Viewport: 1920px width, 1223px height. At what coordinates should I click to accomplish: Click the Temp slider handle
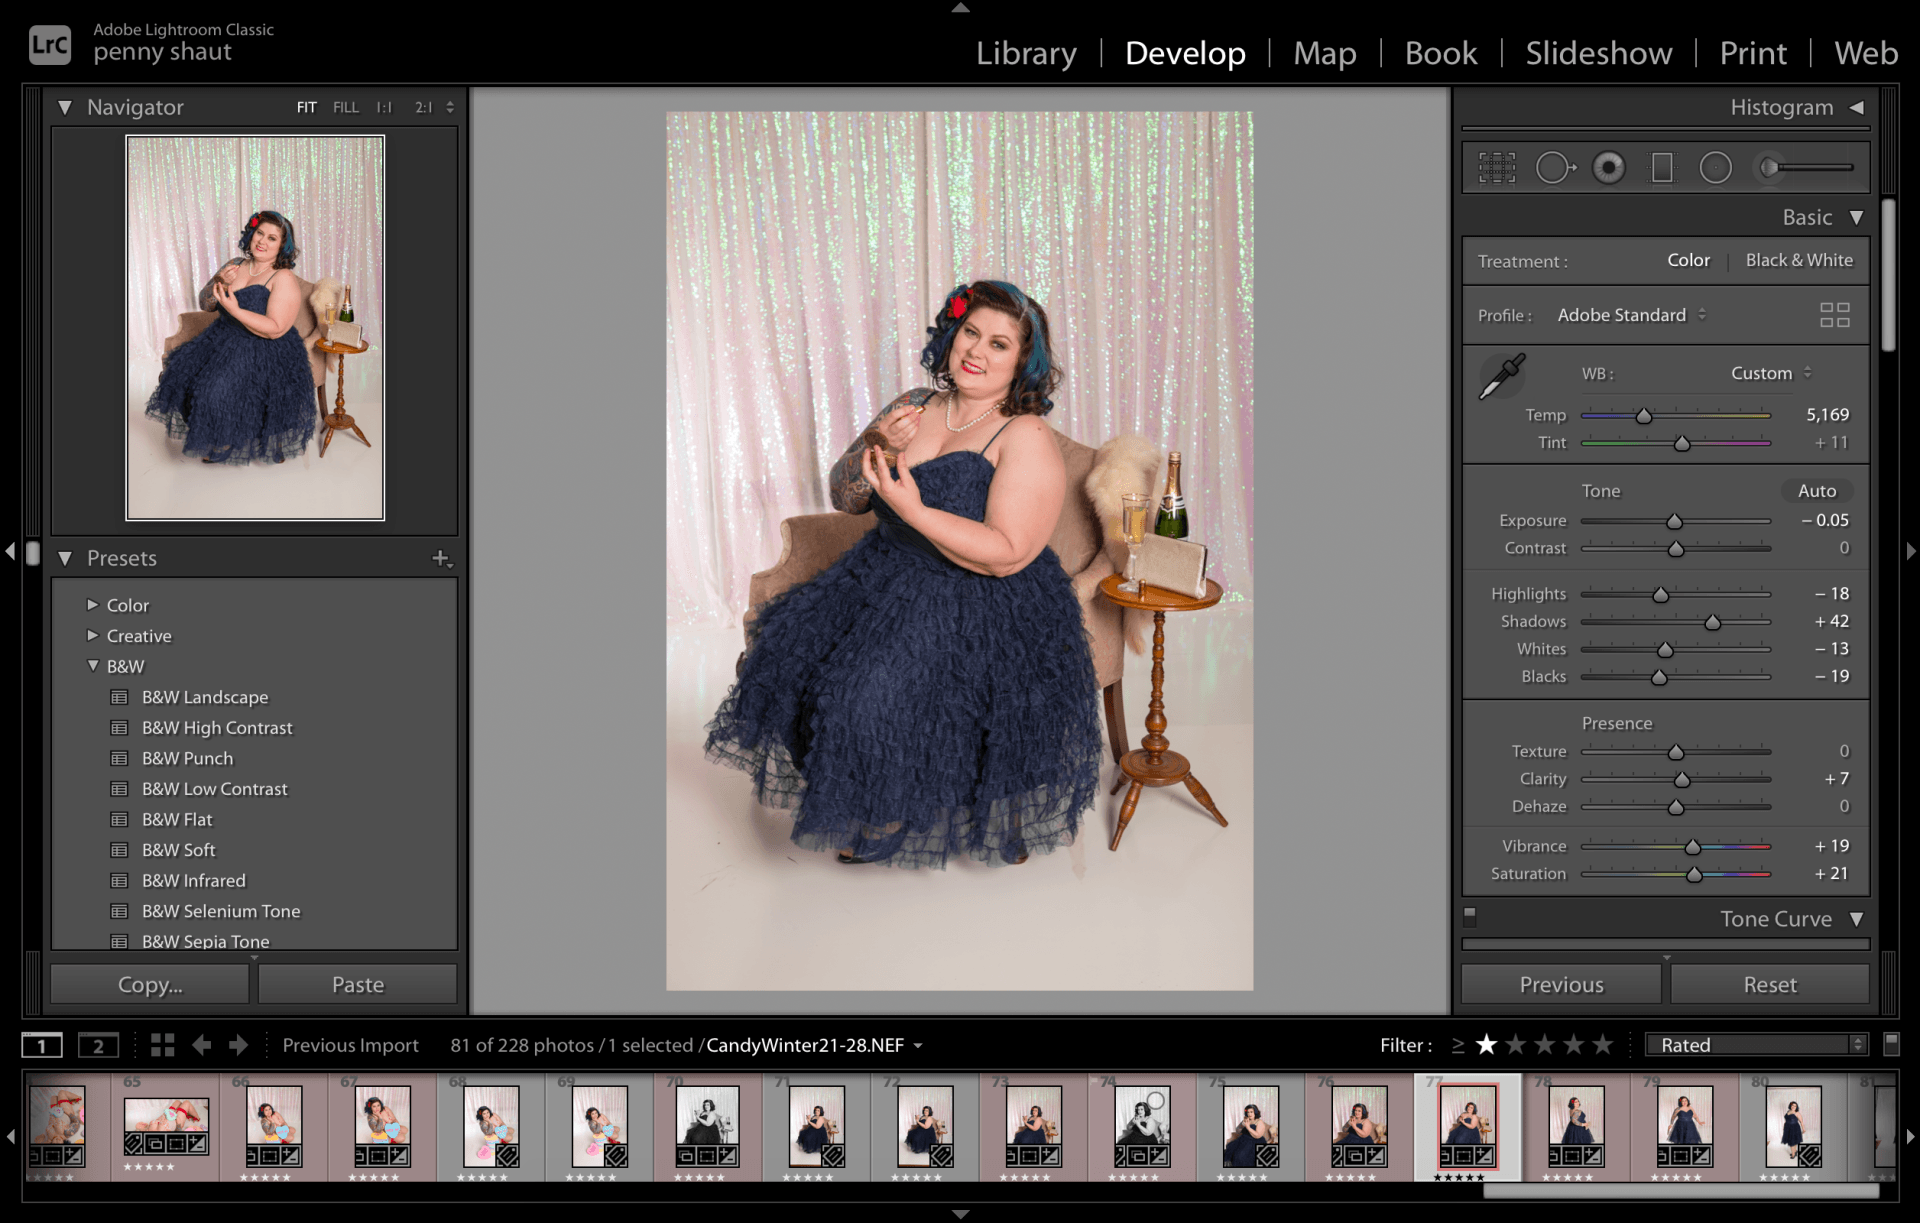coord(1644,415)
